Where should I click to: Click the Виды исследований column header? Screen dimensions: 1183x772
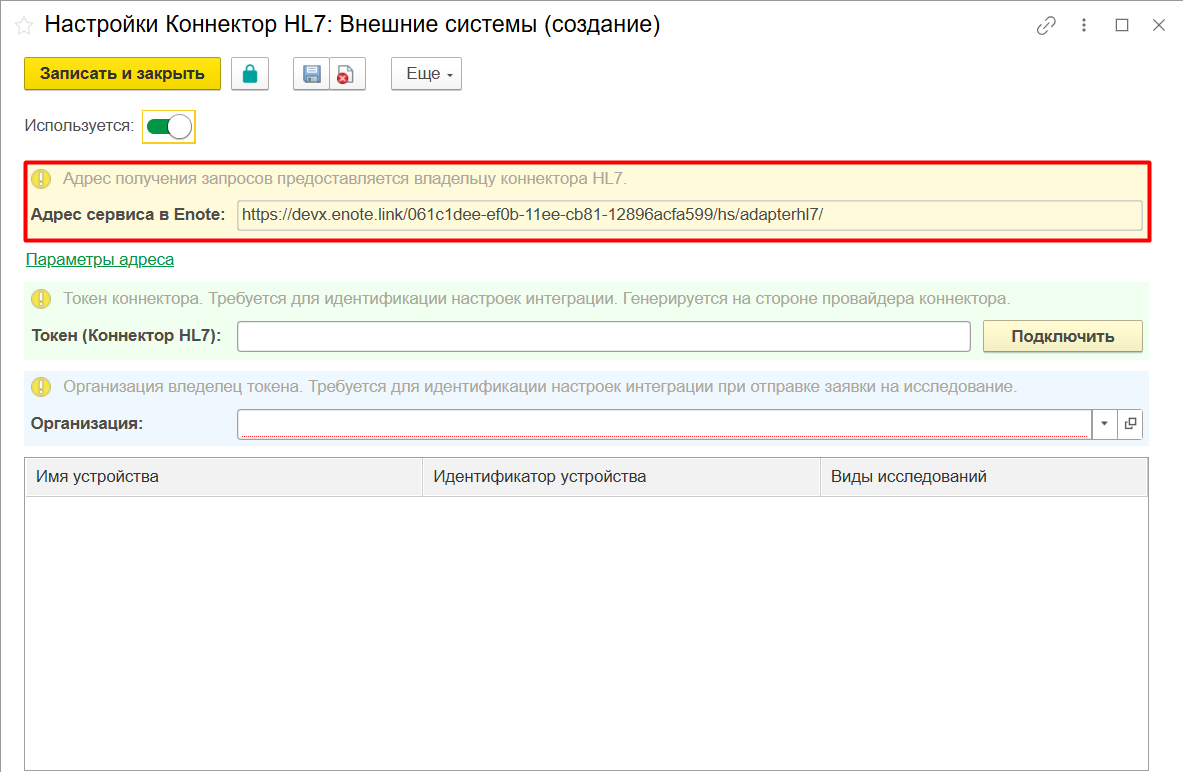(x=983, y=476)
